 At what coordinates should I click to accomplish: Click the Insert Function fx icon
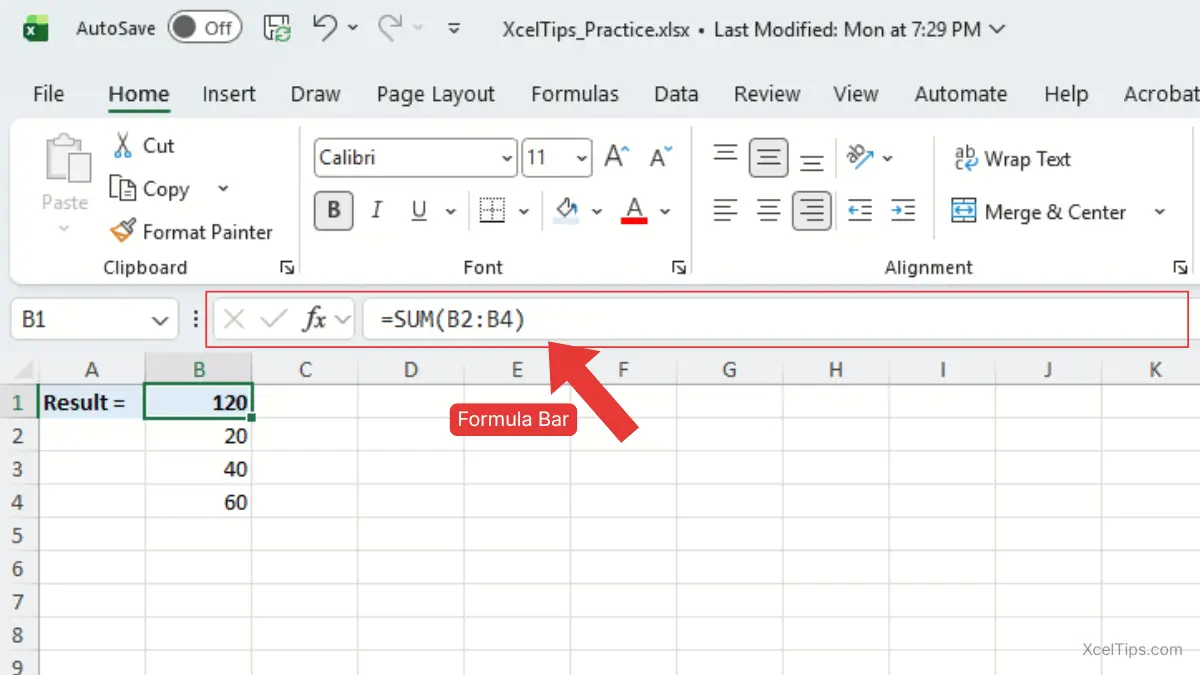[315, 320]
